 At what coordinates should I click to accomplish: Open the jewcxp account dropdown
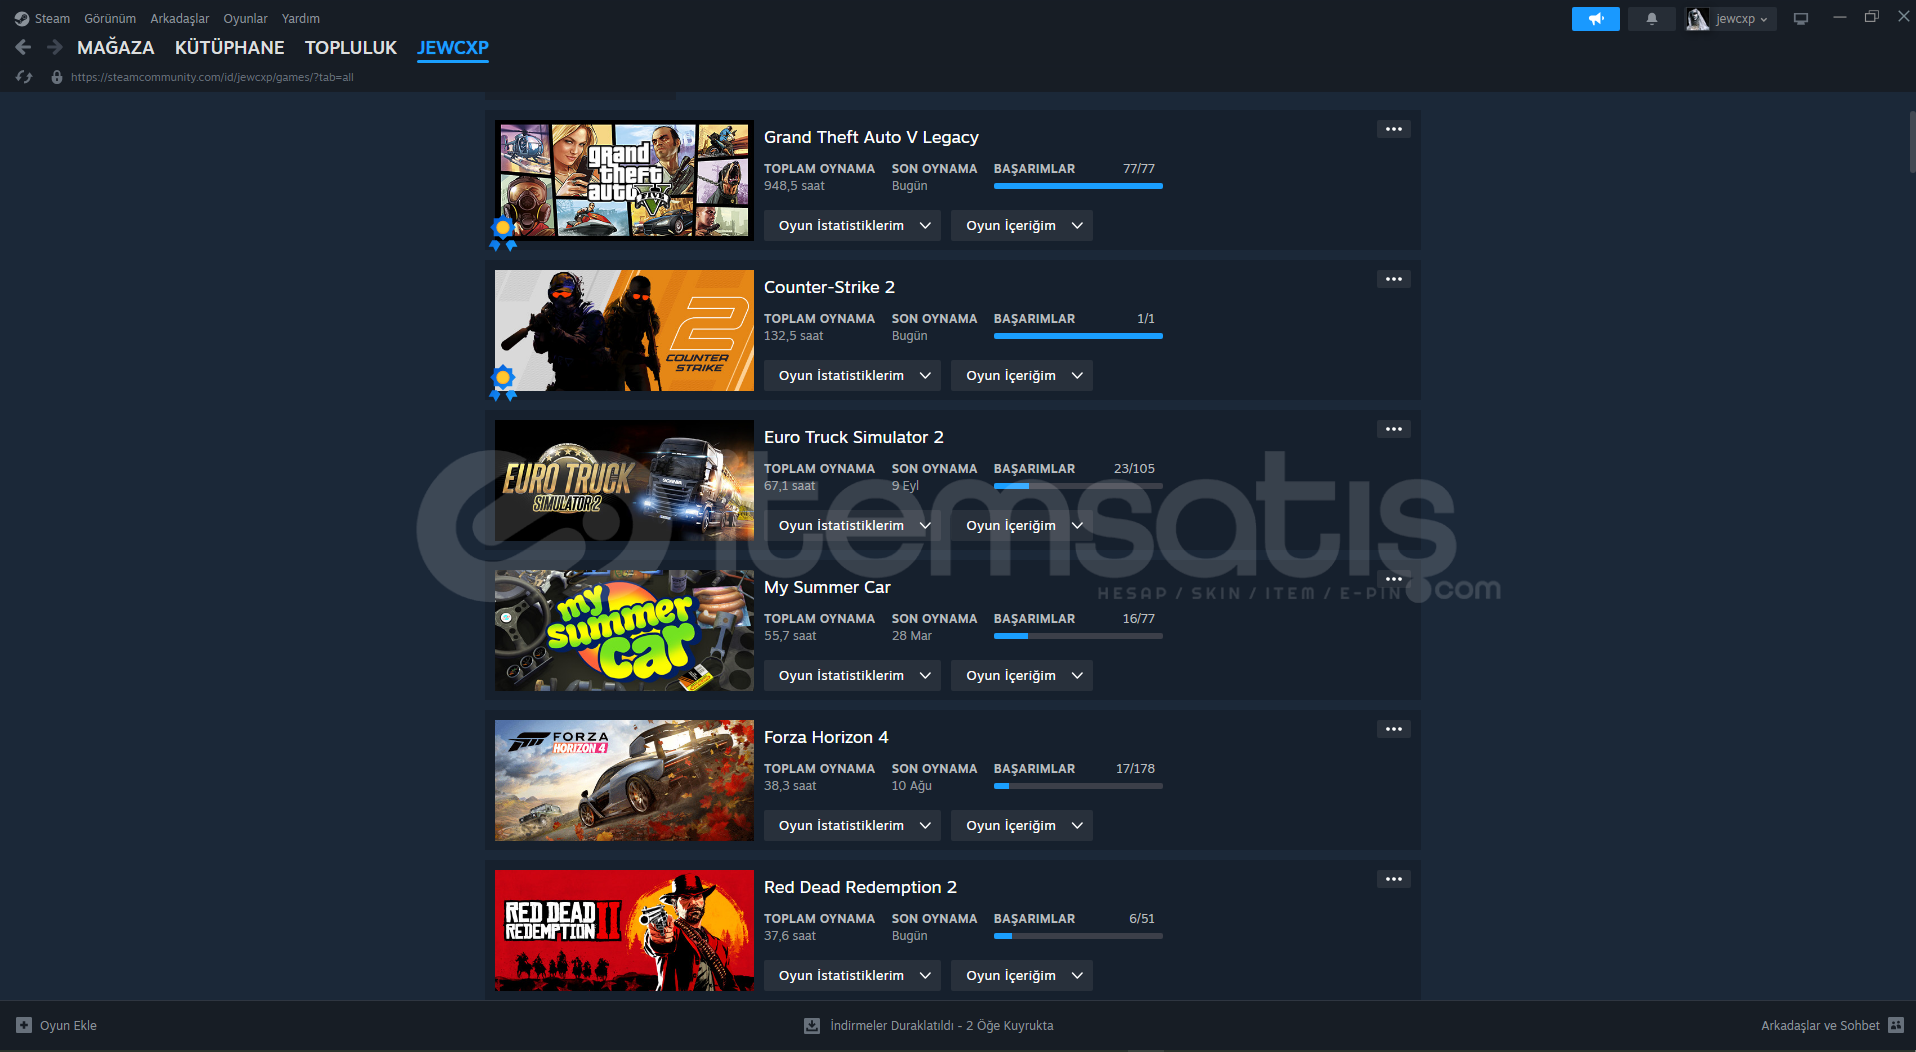[x=1741, y=19]
